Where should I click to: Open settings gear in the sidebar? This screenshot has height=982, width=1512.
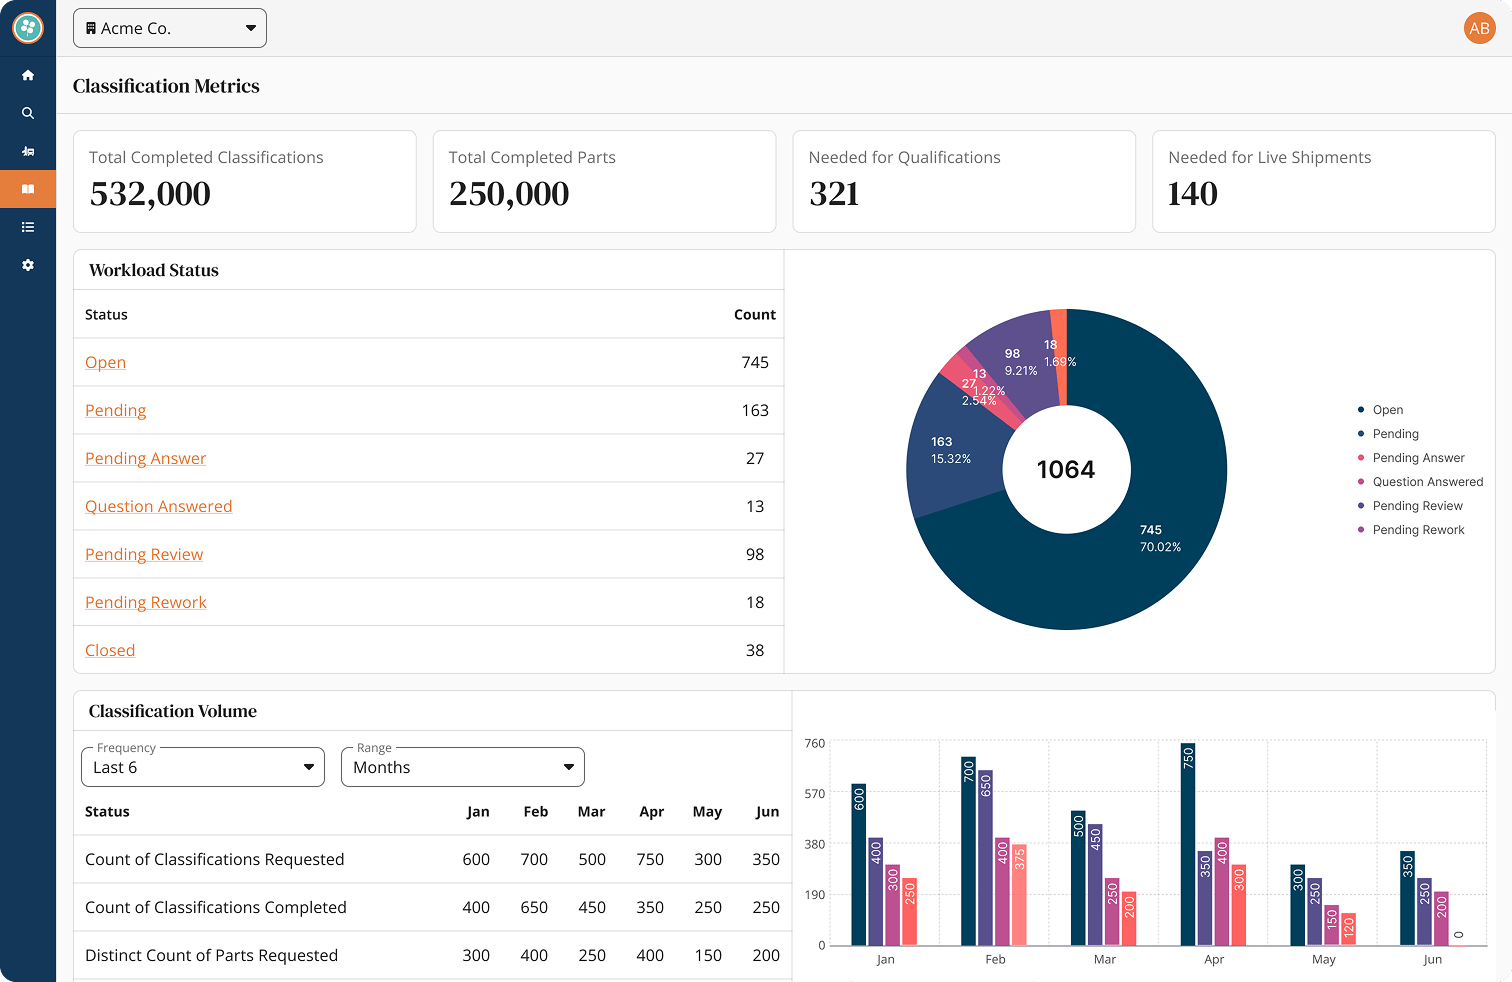28,265
